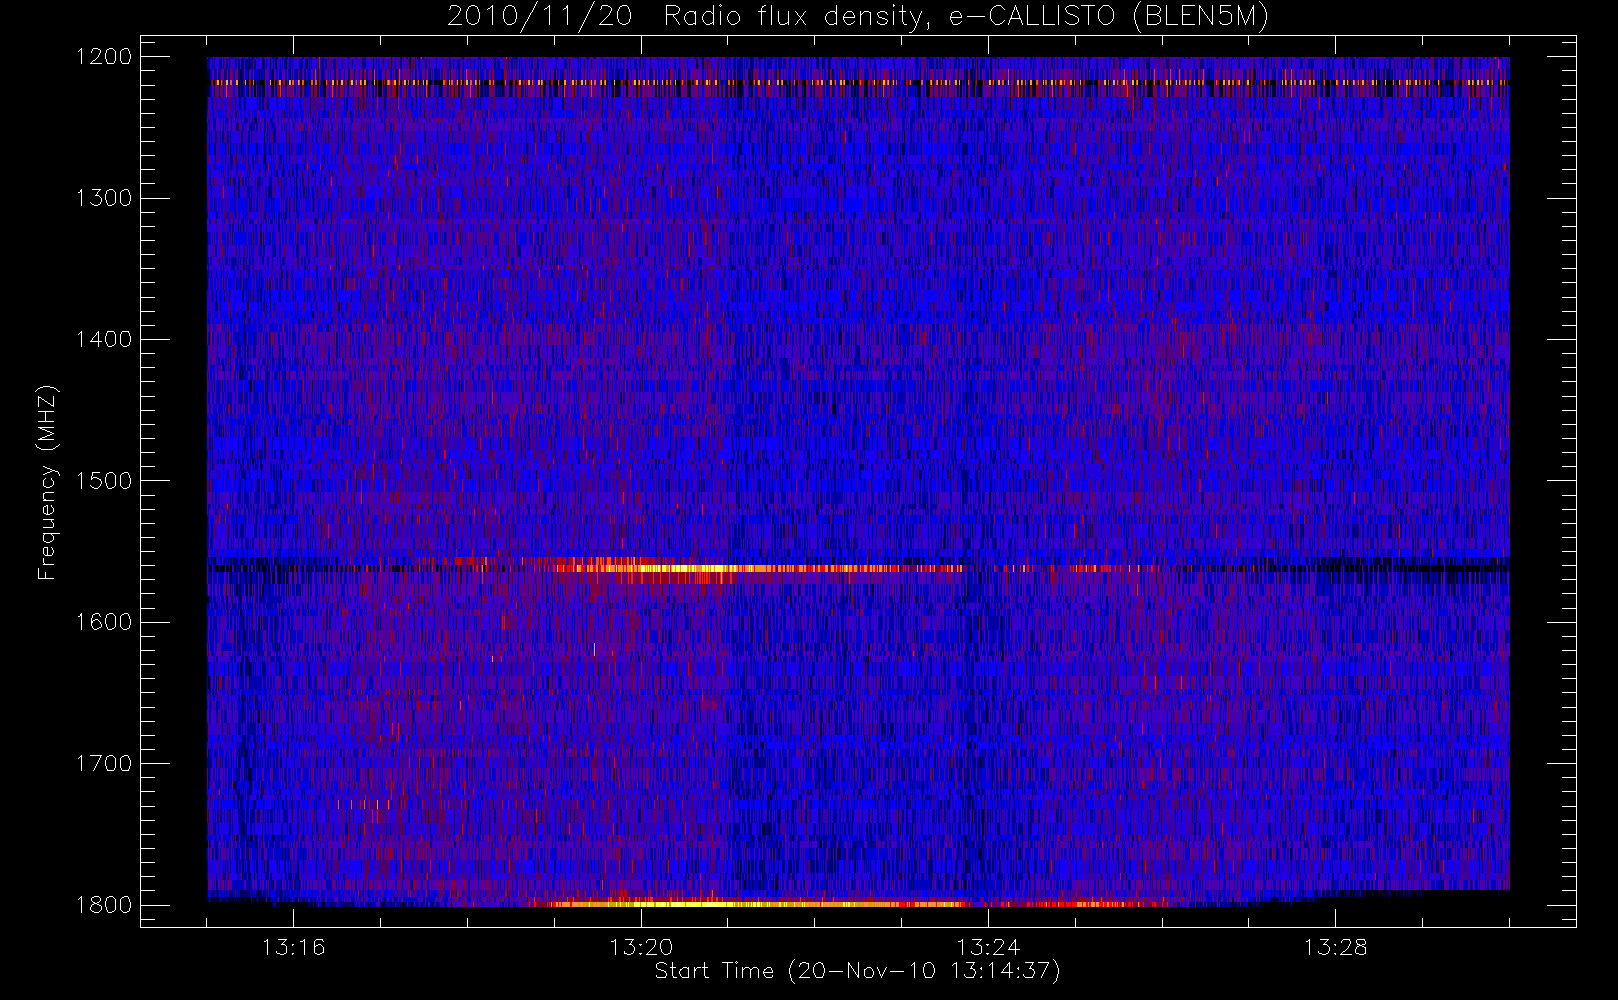Click the 13:20 time tick label
The height and width of the screenshot is (1000, 1618).
pos(640,947)
